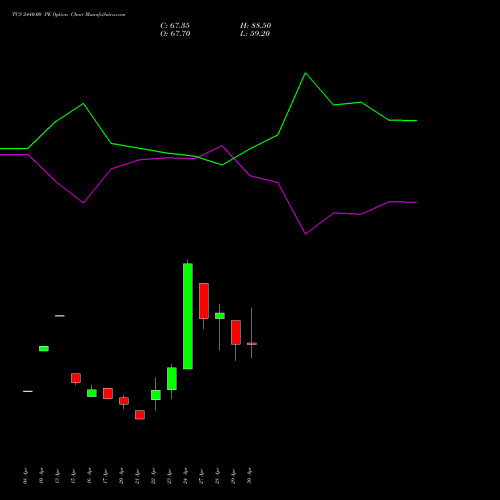Select the red candle above '29 Apr'
This screenshot has height=500, width=500.
(x=236, y=332)
